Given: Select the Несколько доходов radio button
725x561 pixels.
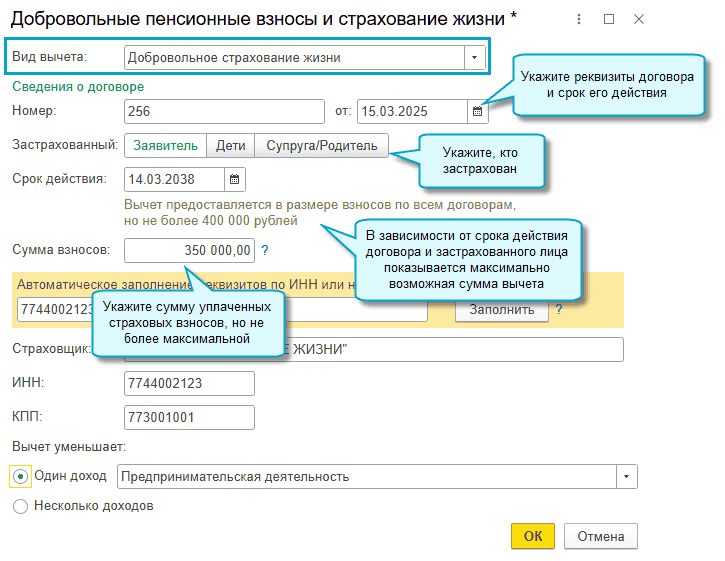Looking at the screenshot, I should pos(20,506).
